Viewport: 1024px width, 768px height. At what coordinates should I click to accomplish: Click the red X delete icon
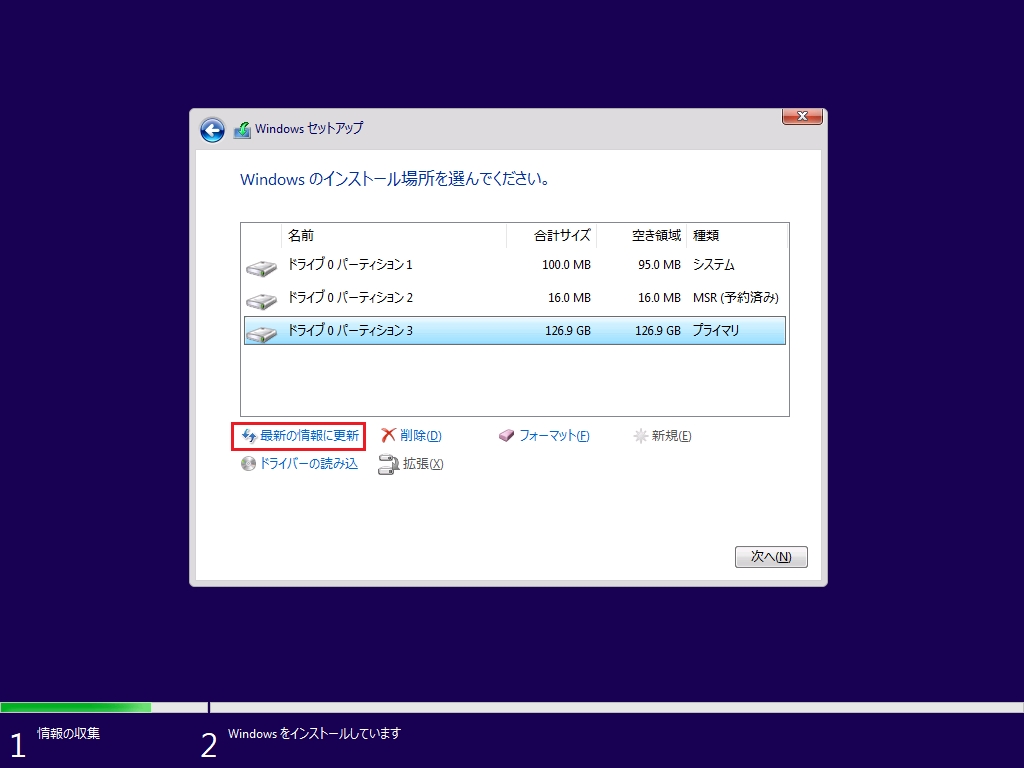pos(389,435)
